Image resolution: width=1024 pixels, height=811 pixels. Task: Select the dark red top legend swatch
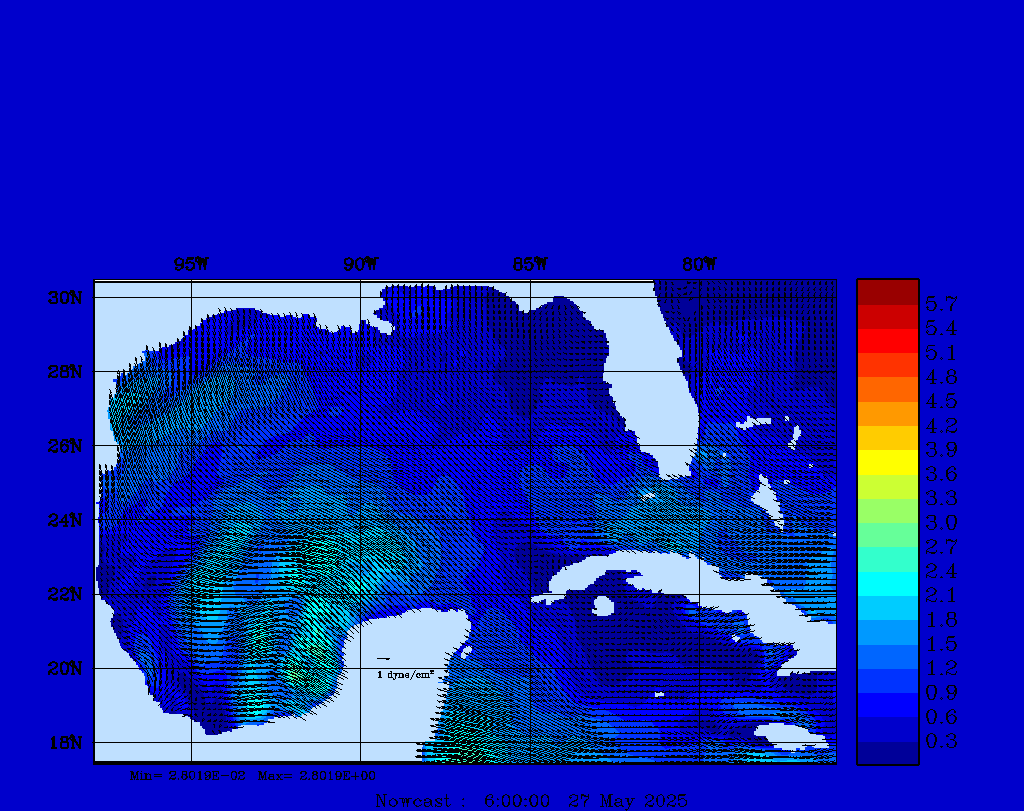[x=887, y=291]
